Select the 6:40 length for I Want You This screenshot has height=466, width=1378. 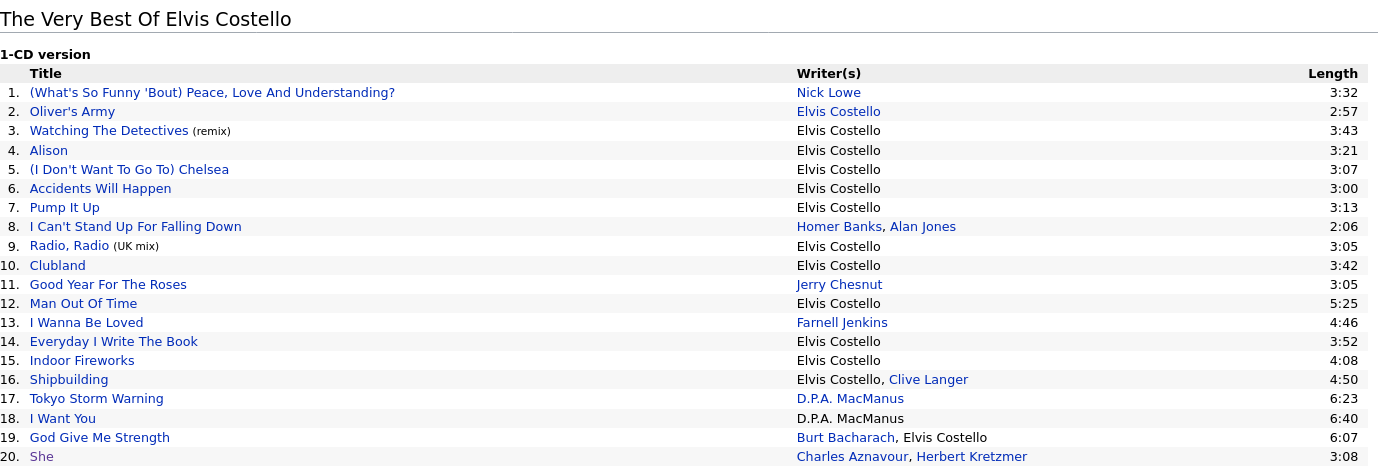tap(1344, 419)
